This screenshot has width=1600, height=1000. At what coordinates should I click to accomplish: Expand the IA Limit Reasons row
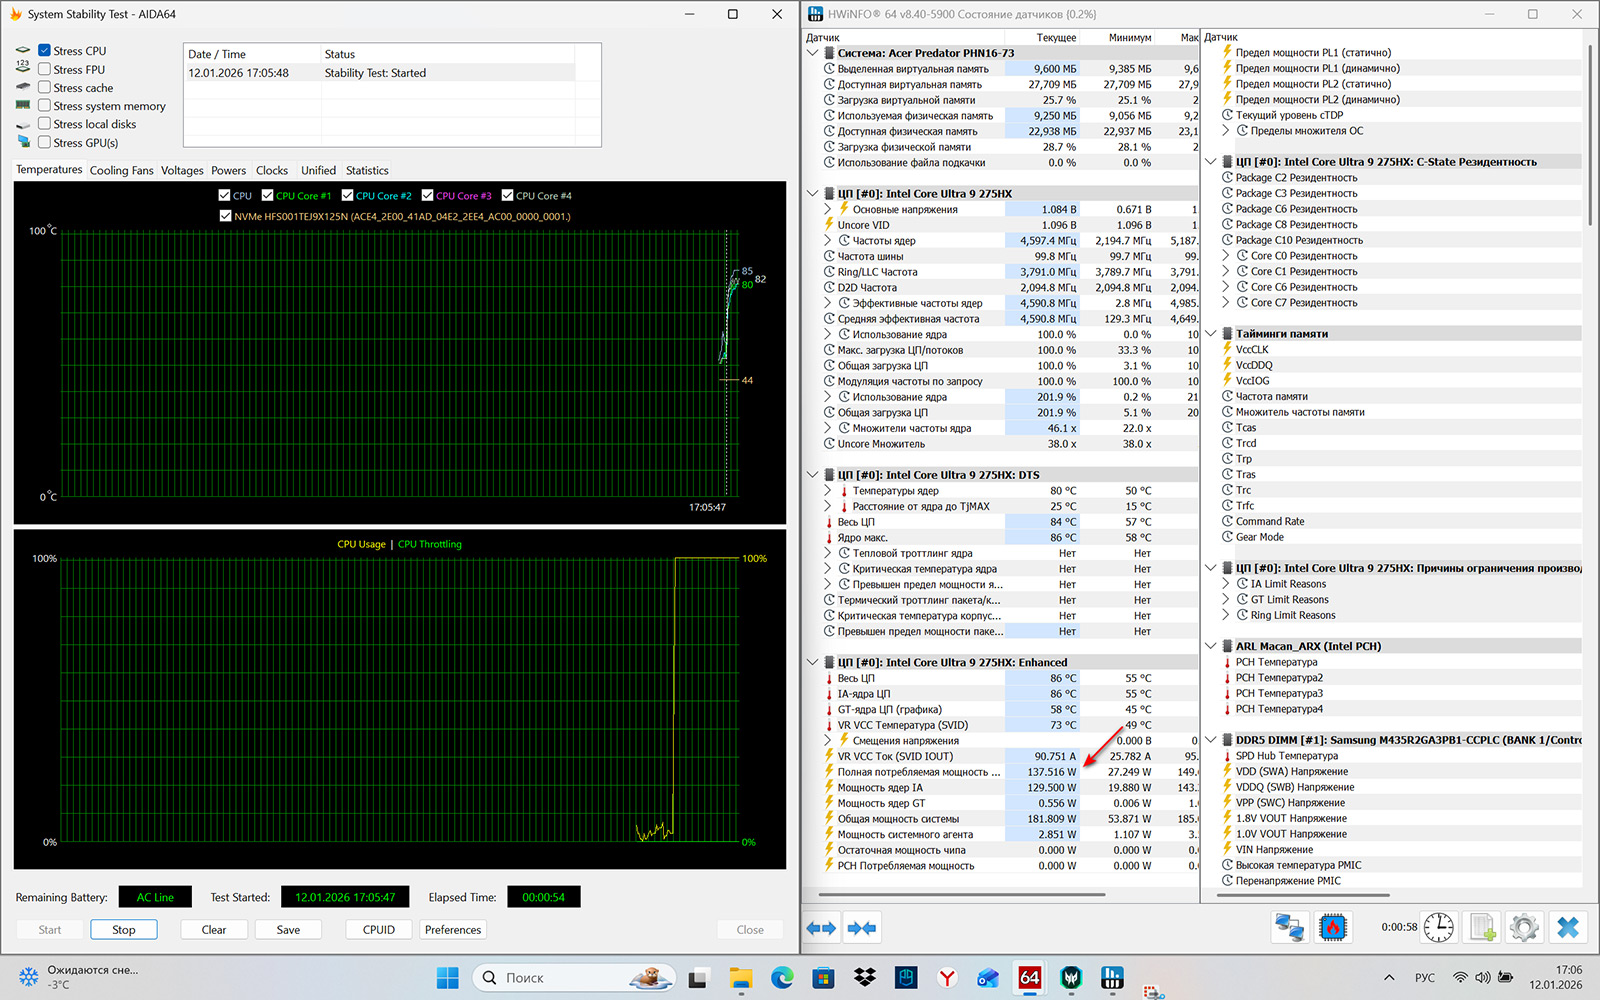click(x=1227, y=584)
